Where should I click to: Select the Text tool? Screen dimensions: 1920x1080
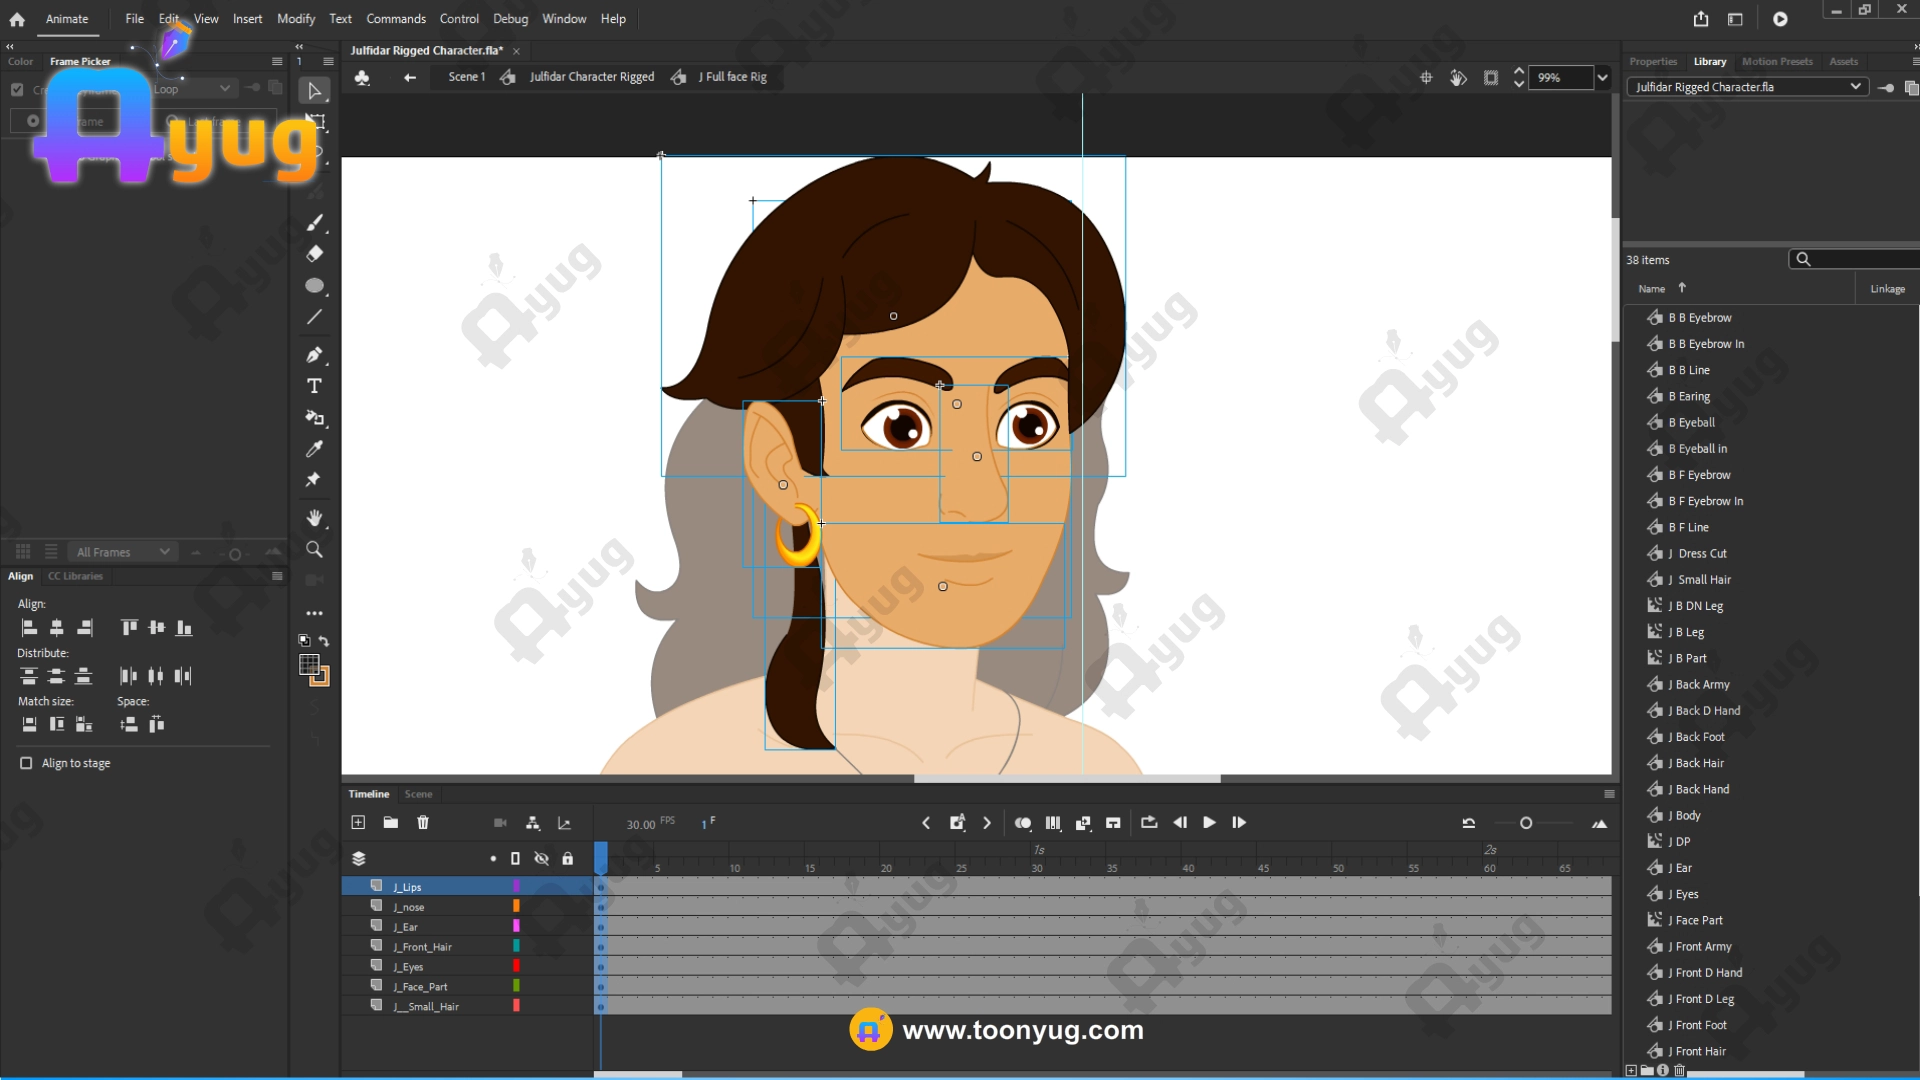[x=314, y=386]
